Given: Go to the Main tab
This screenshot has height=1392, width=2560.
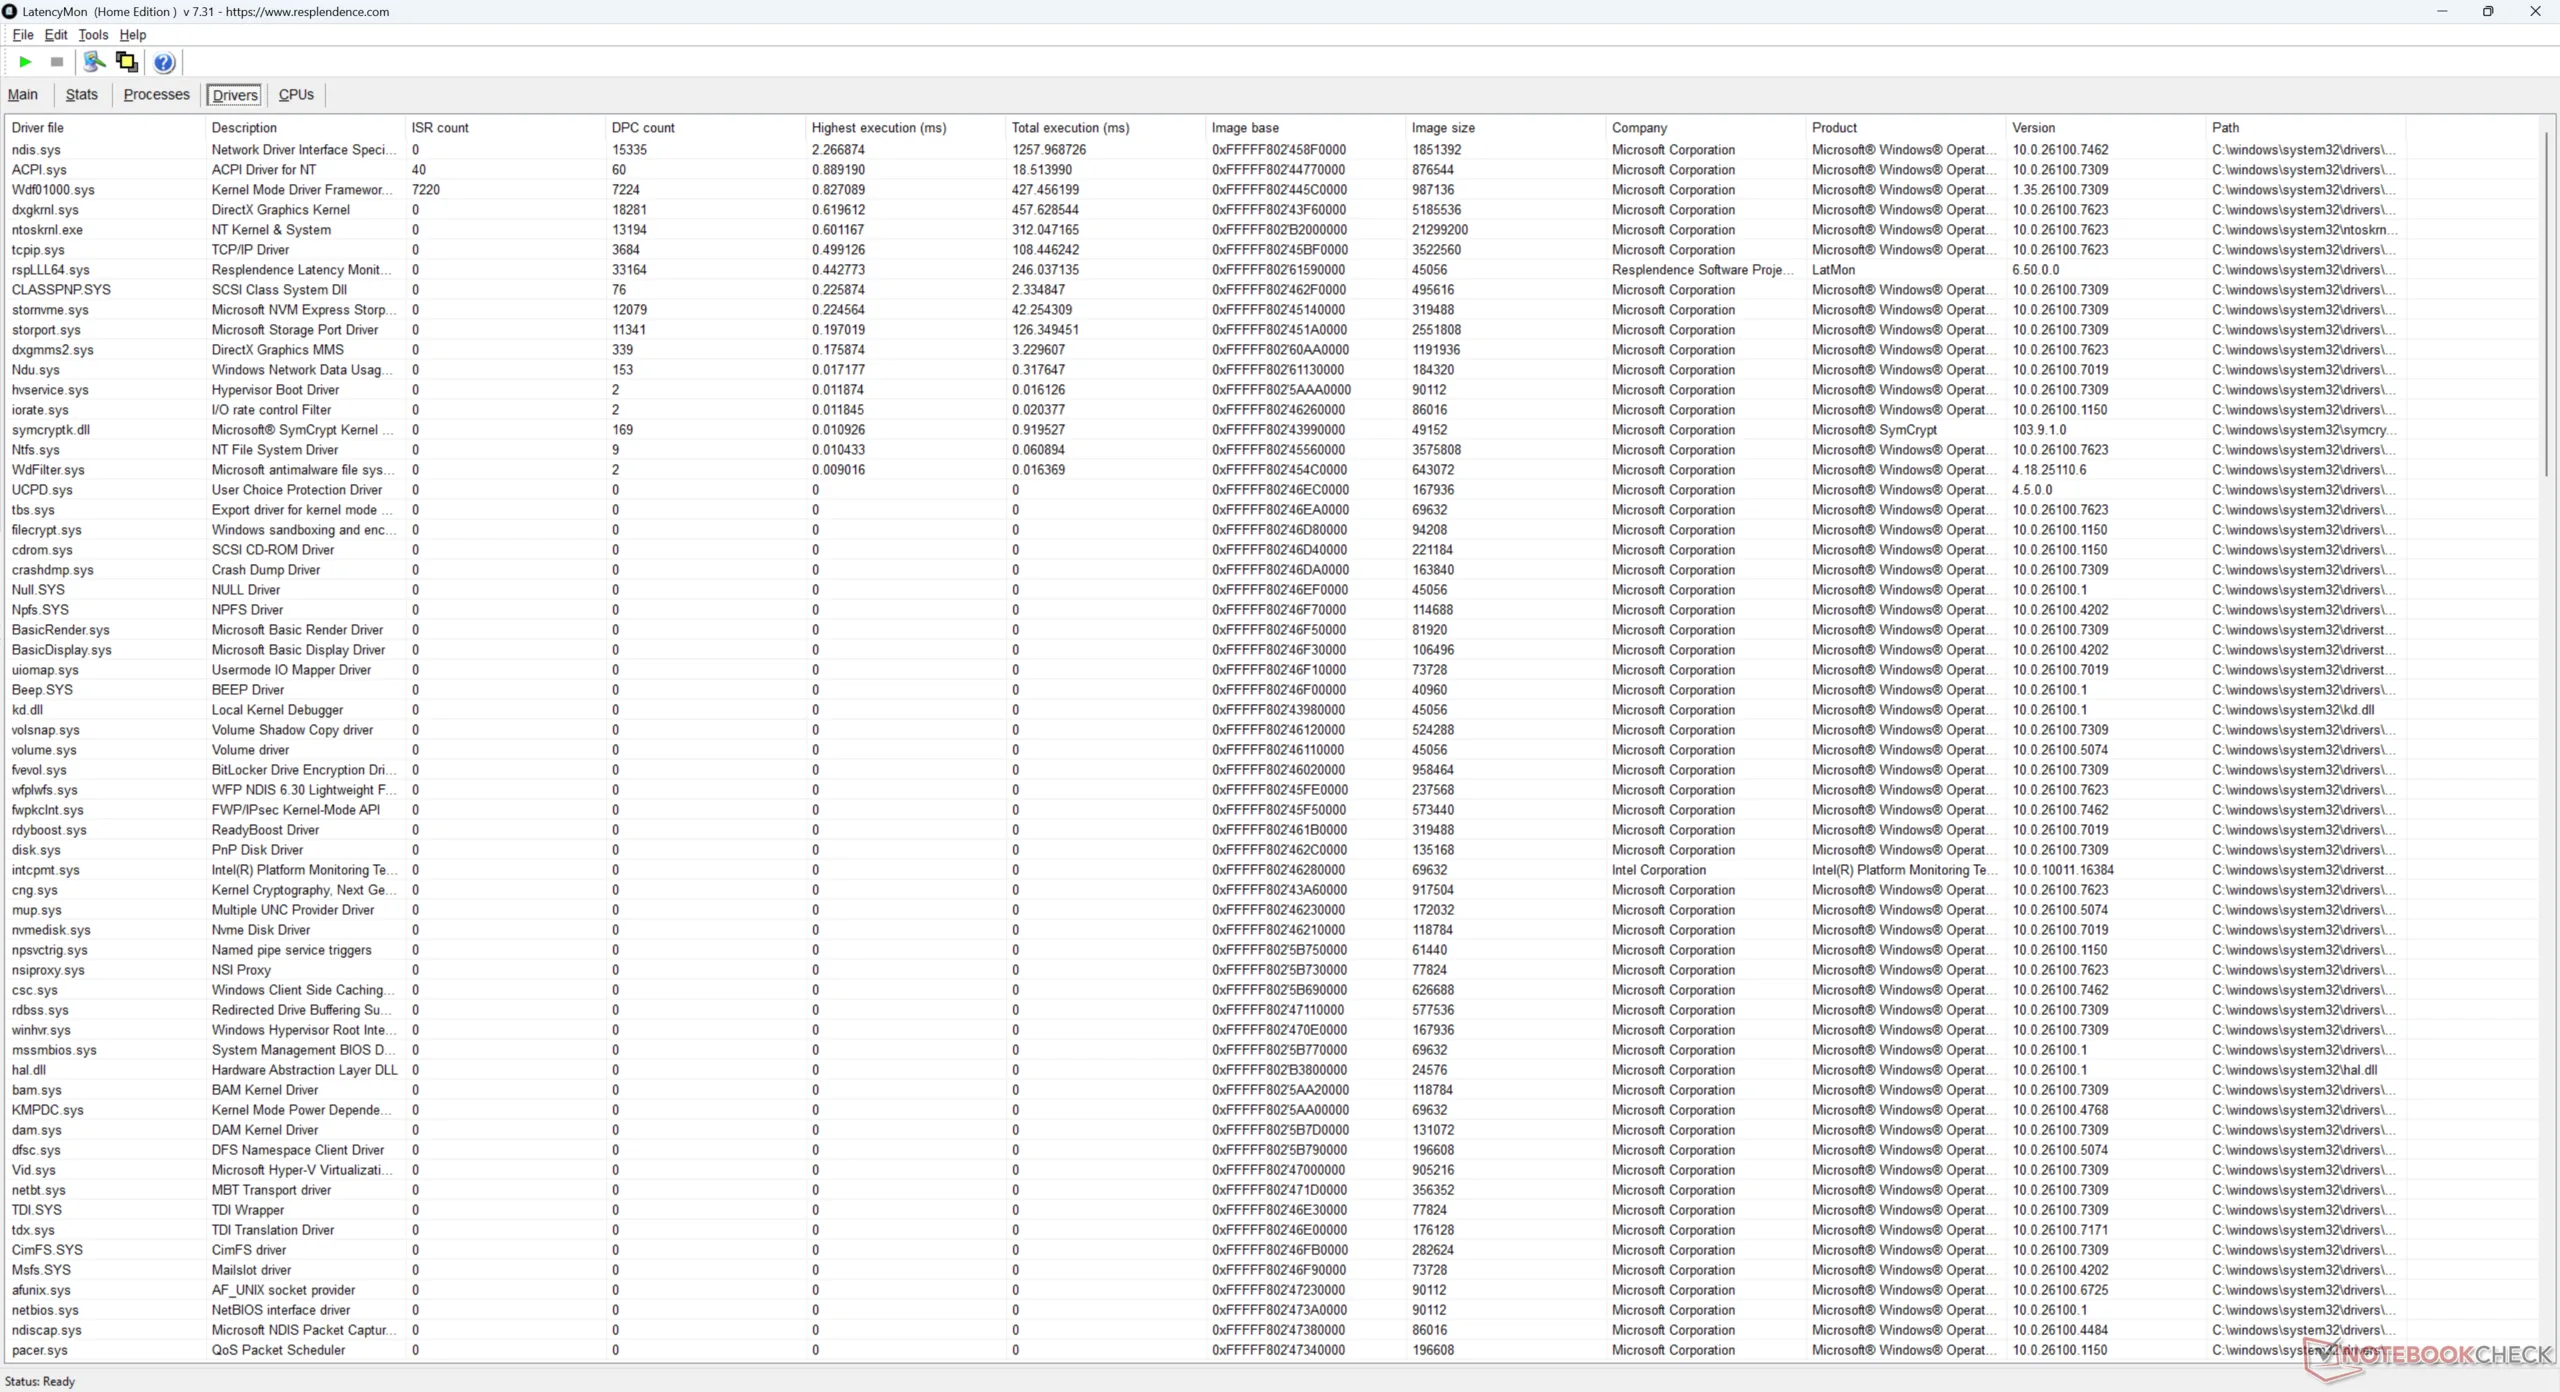Looking at the screenshot, I should [x=23, y=94].
